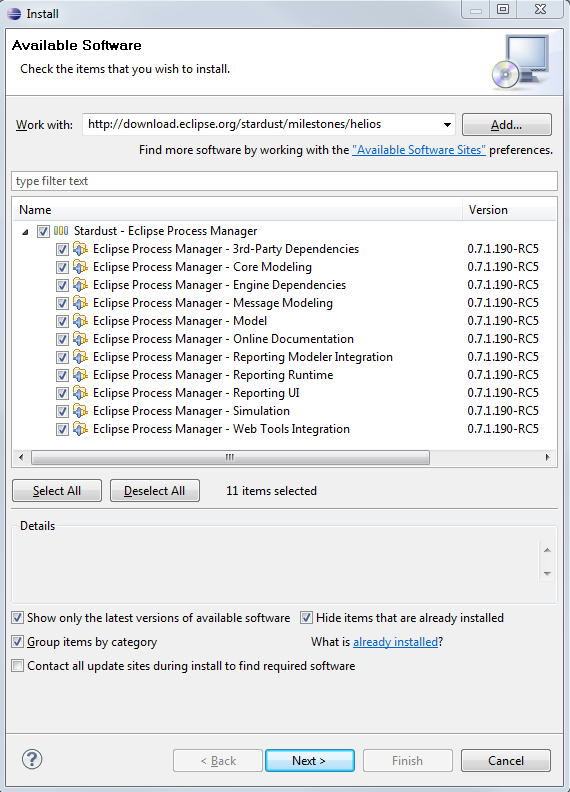The image size is (570, 792).
Task: Click the Online Documentation feature icon
Action: tap(80, 338)
